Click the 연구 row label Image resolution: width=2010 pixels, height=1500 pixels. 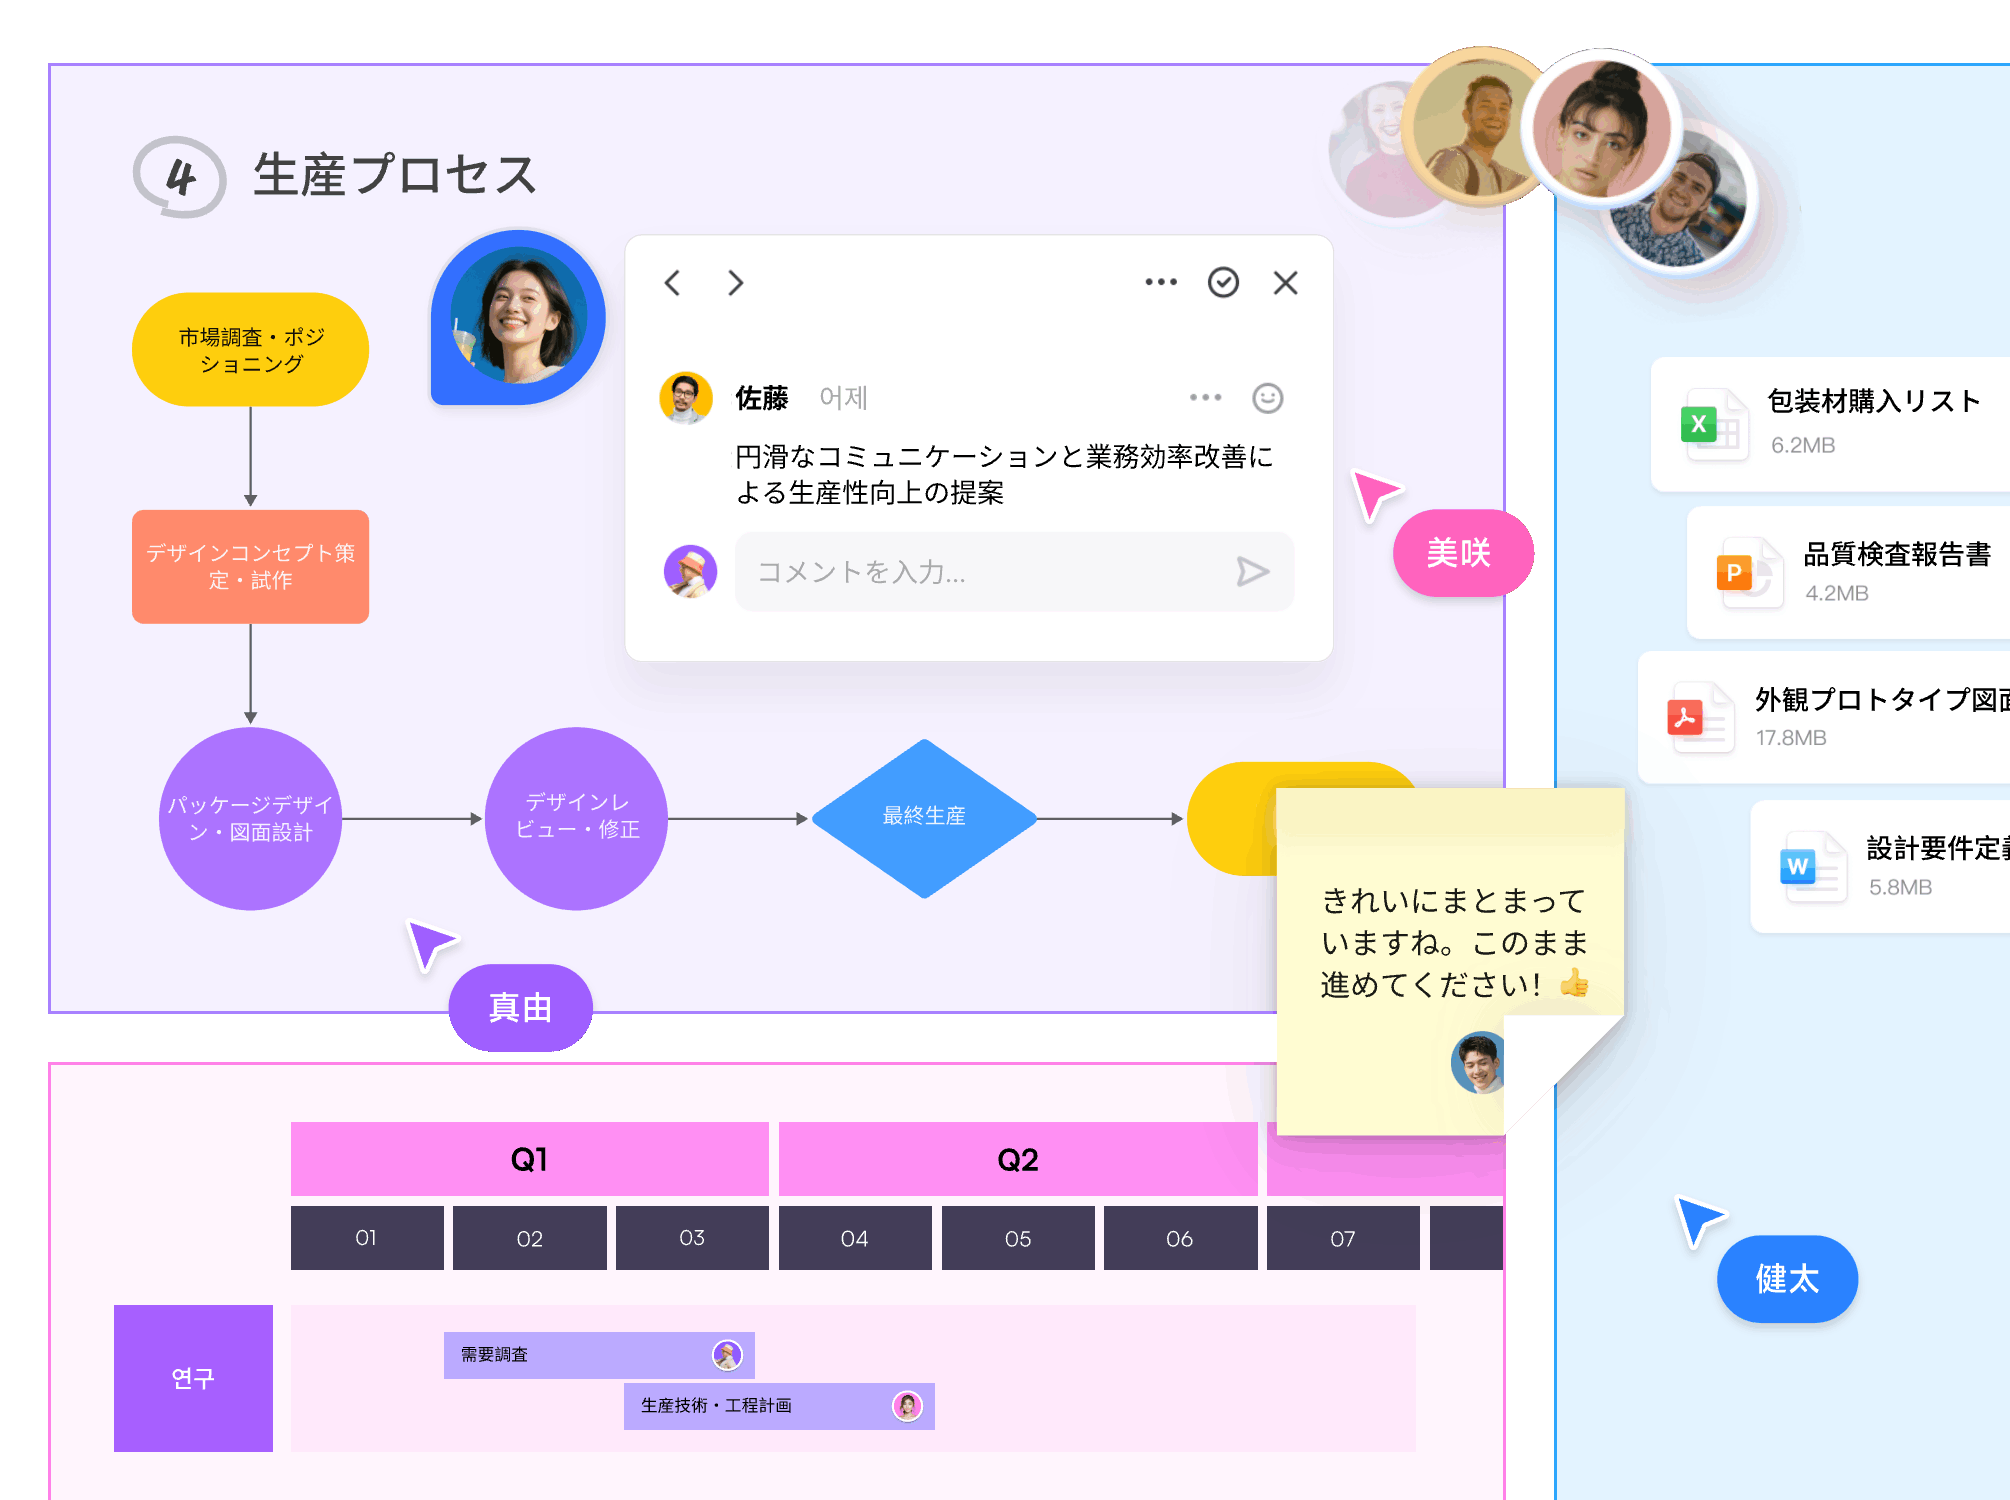coord(193,1378)
